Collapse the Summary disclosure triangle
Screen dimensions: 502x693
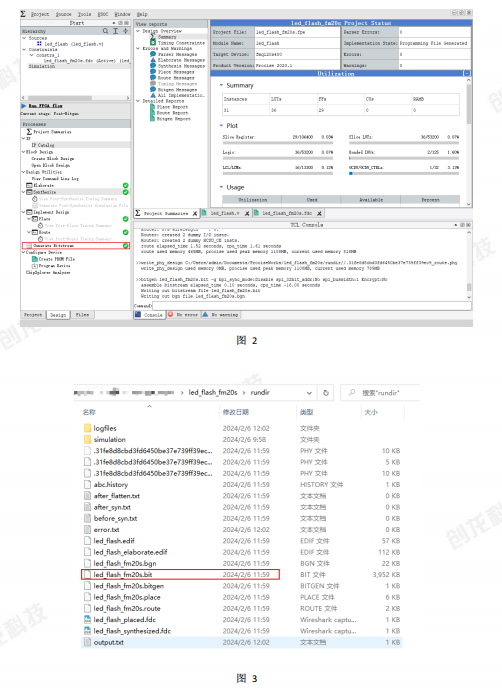[221, 85]
